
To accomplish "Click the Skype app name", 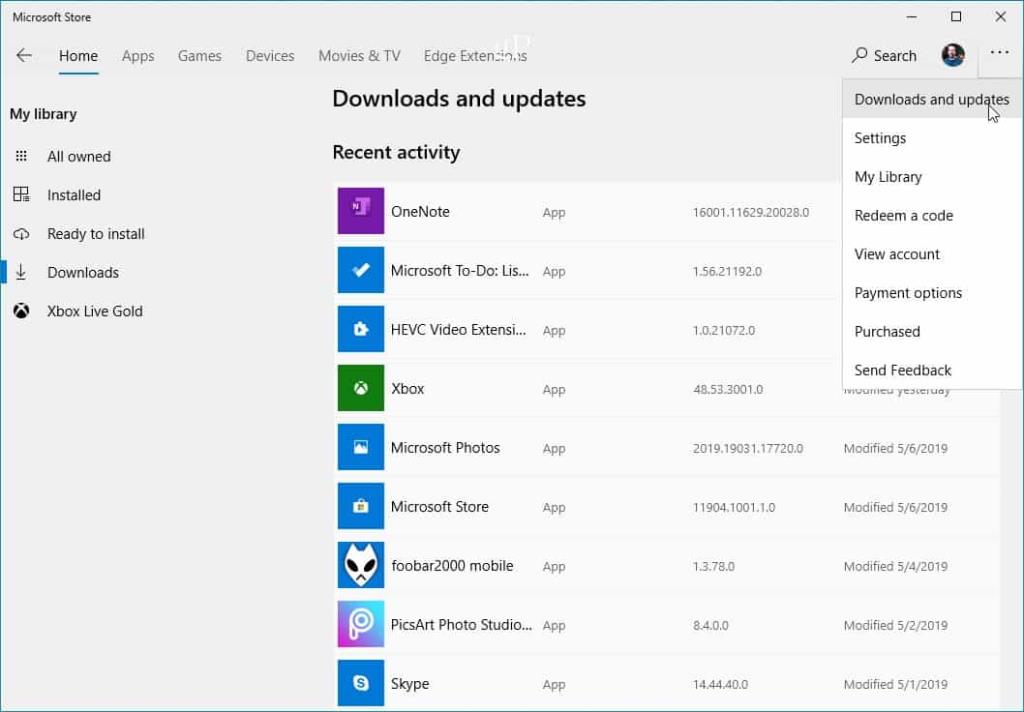I will click(x=409, y=684).
